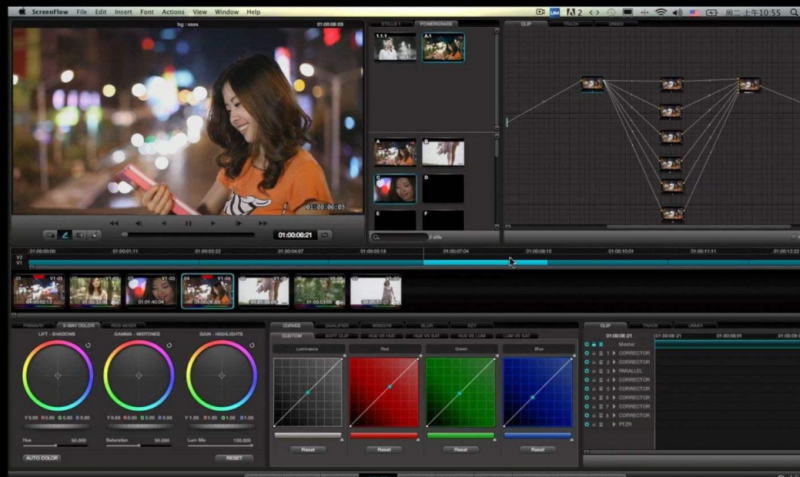Toggle the enable dot on the PARALLEL row
This screenshot has width=800, height=477.
click(x=587, y=371)
